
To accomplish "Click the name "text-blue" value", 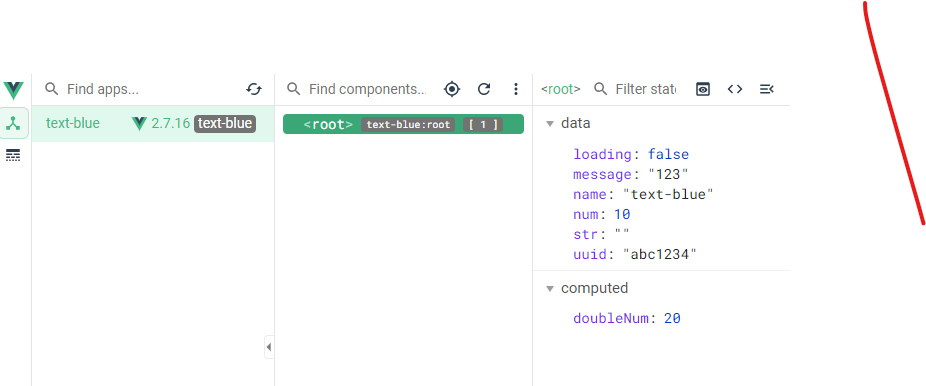I will (x=669, y=195).
